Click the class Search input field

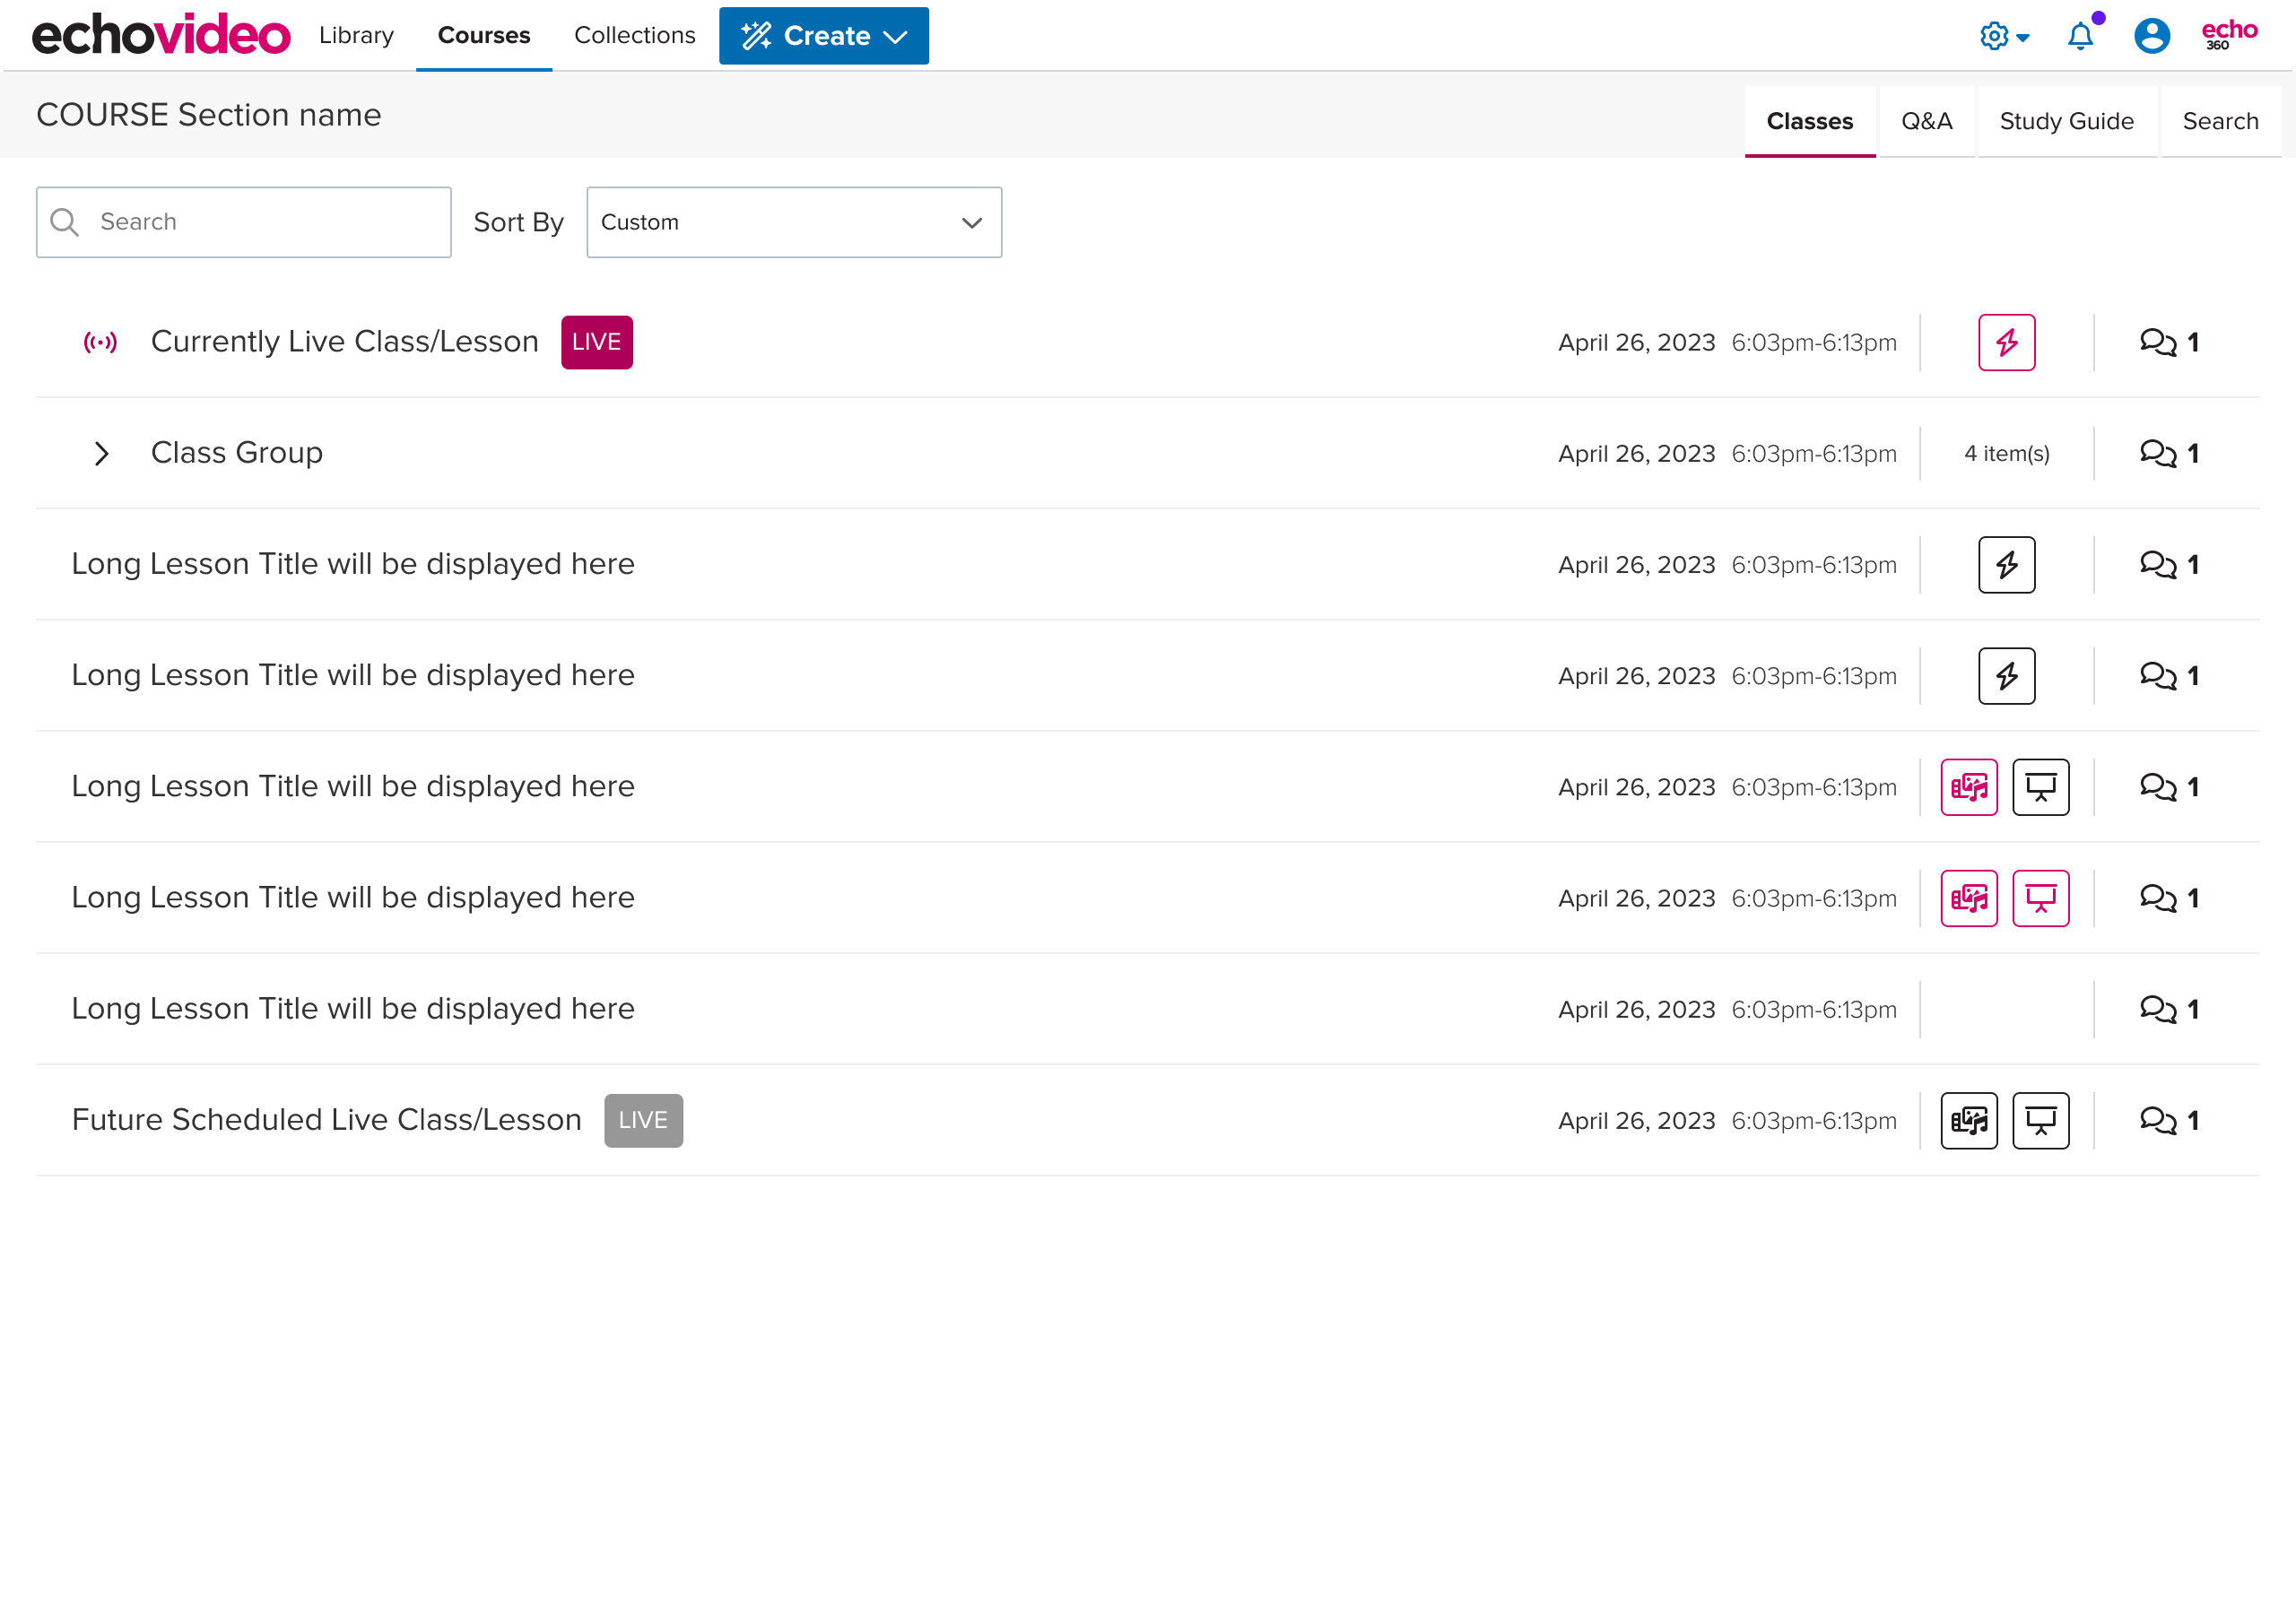(x=260, y=222)
